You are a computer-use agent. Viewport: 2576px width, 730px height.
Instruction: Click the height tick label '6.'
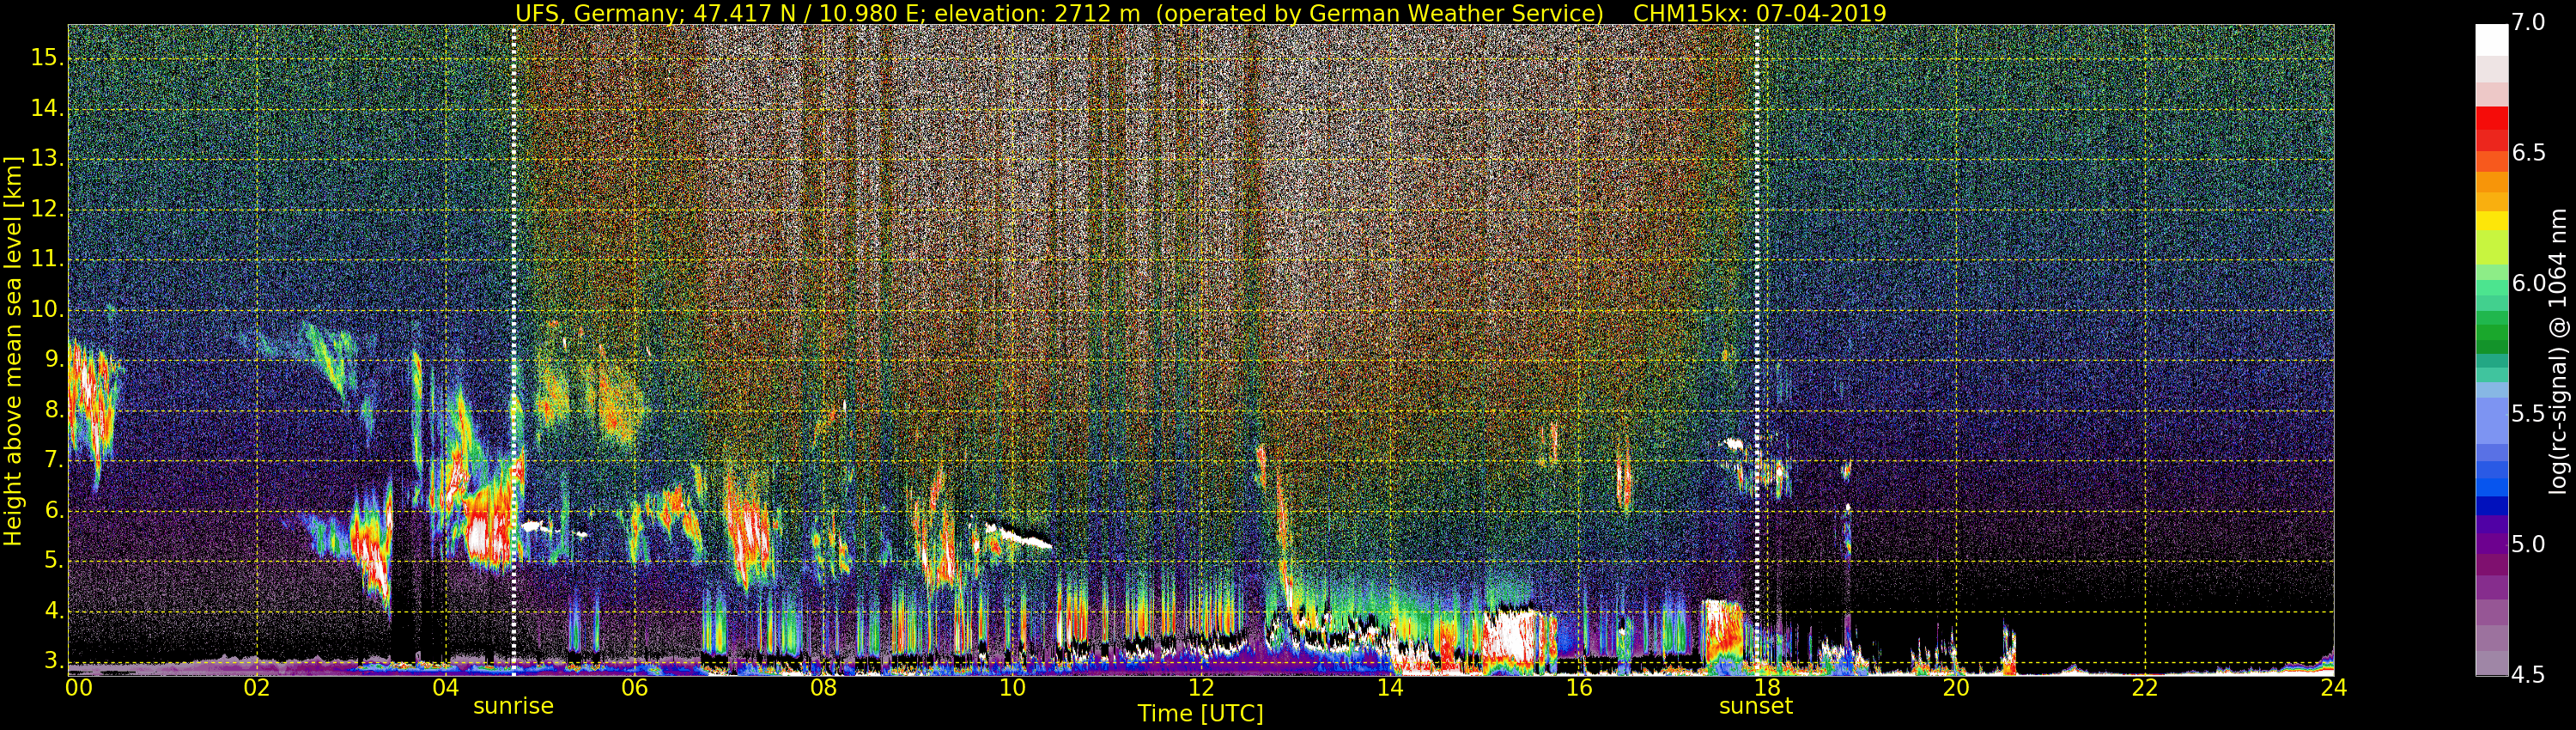[53, 511]
